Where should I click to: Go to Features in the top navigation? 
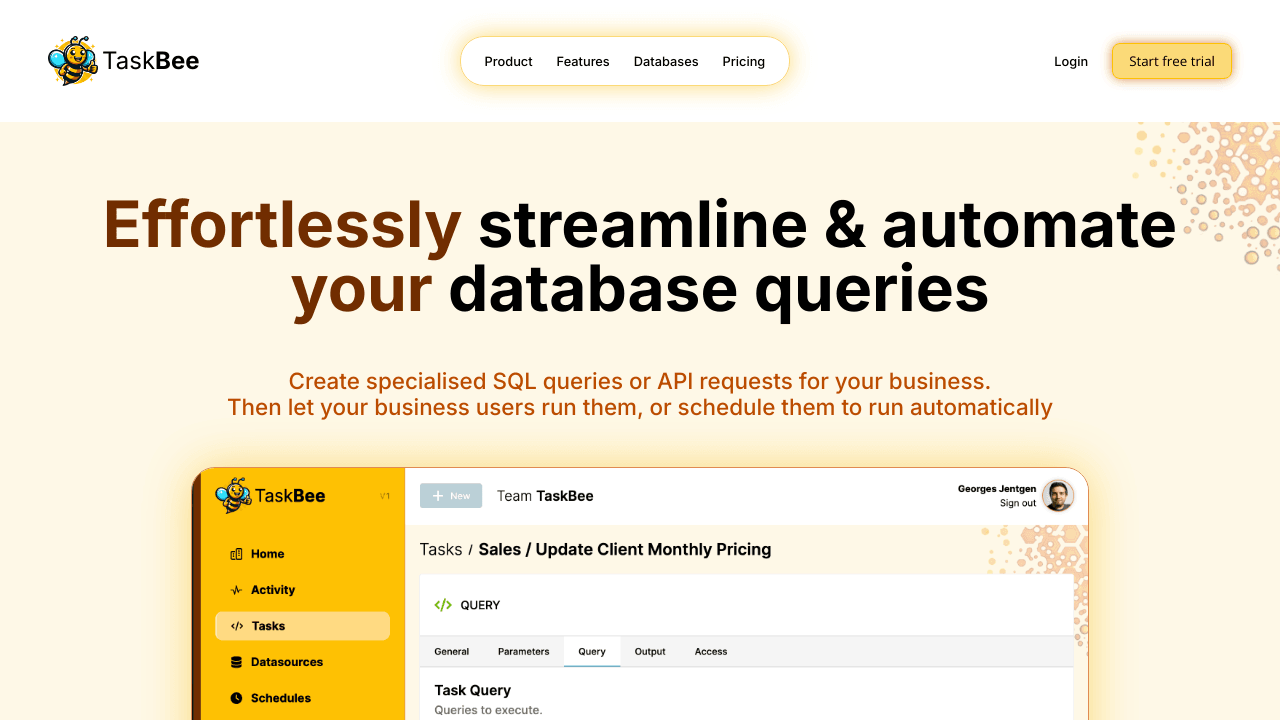point(583,61)
